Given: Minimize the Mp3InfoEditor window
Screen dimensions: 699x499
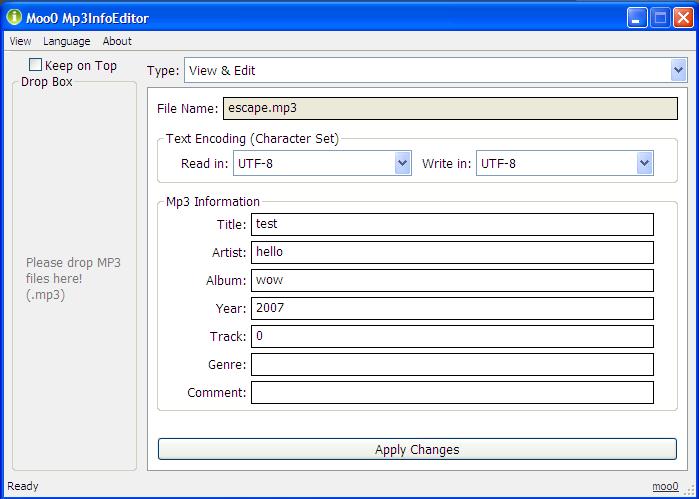Looking at the screenshot, I should pos(637,18).
